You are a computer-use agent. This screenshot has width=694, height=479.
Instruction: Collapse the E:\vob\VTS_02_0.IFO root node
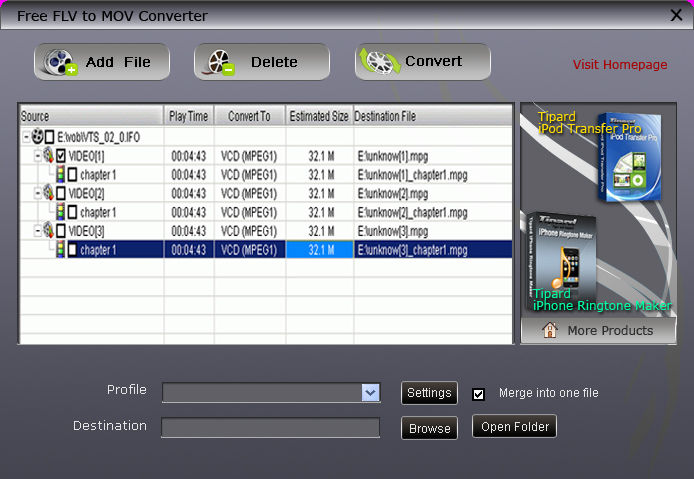point(26,137)
